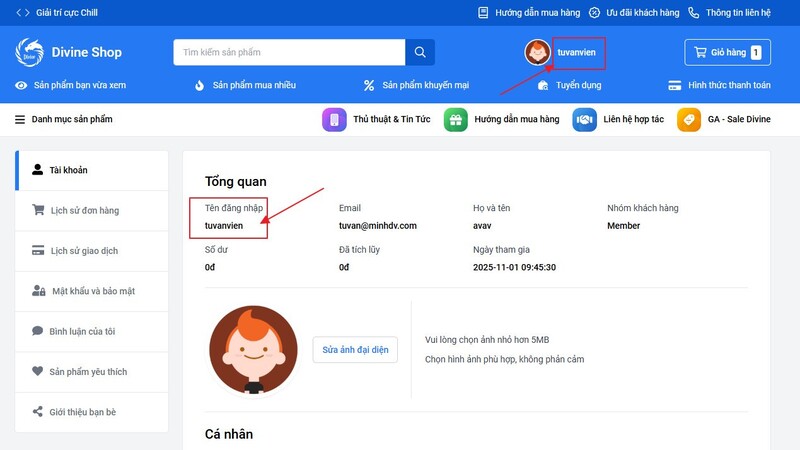Click the discount badge icon for customer offers
Screen dimensions: 800x450
pos(594,13)
